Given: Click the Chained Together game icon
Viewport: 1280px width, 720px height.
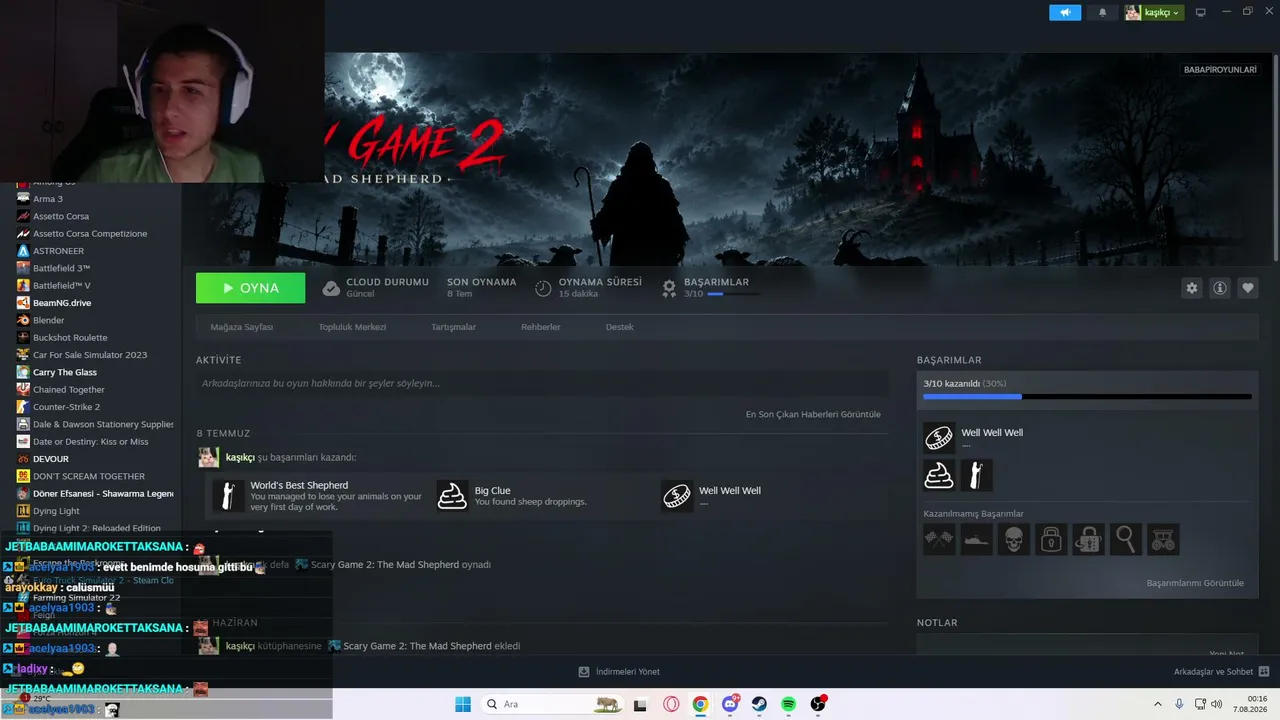Looking at the screenshot, I should [23, 389].
